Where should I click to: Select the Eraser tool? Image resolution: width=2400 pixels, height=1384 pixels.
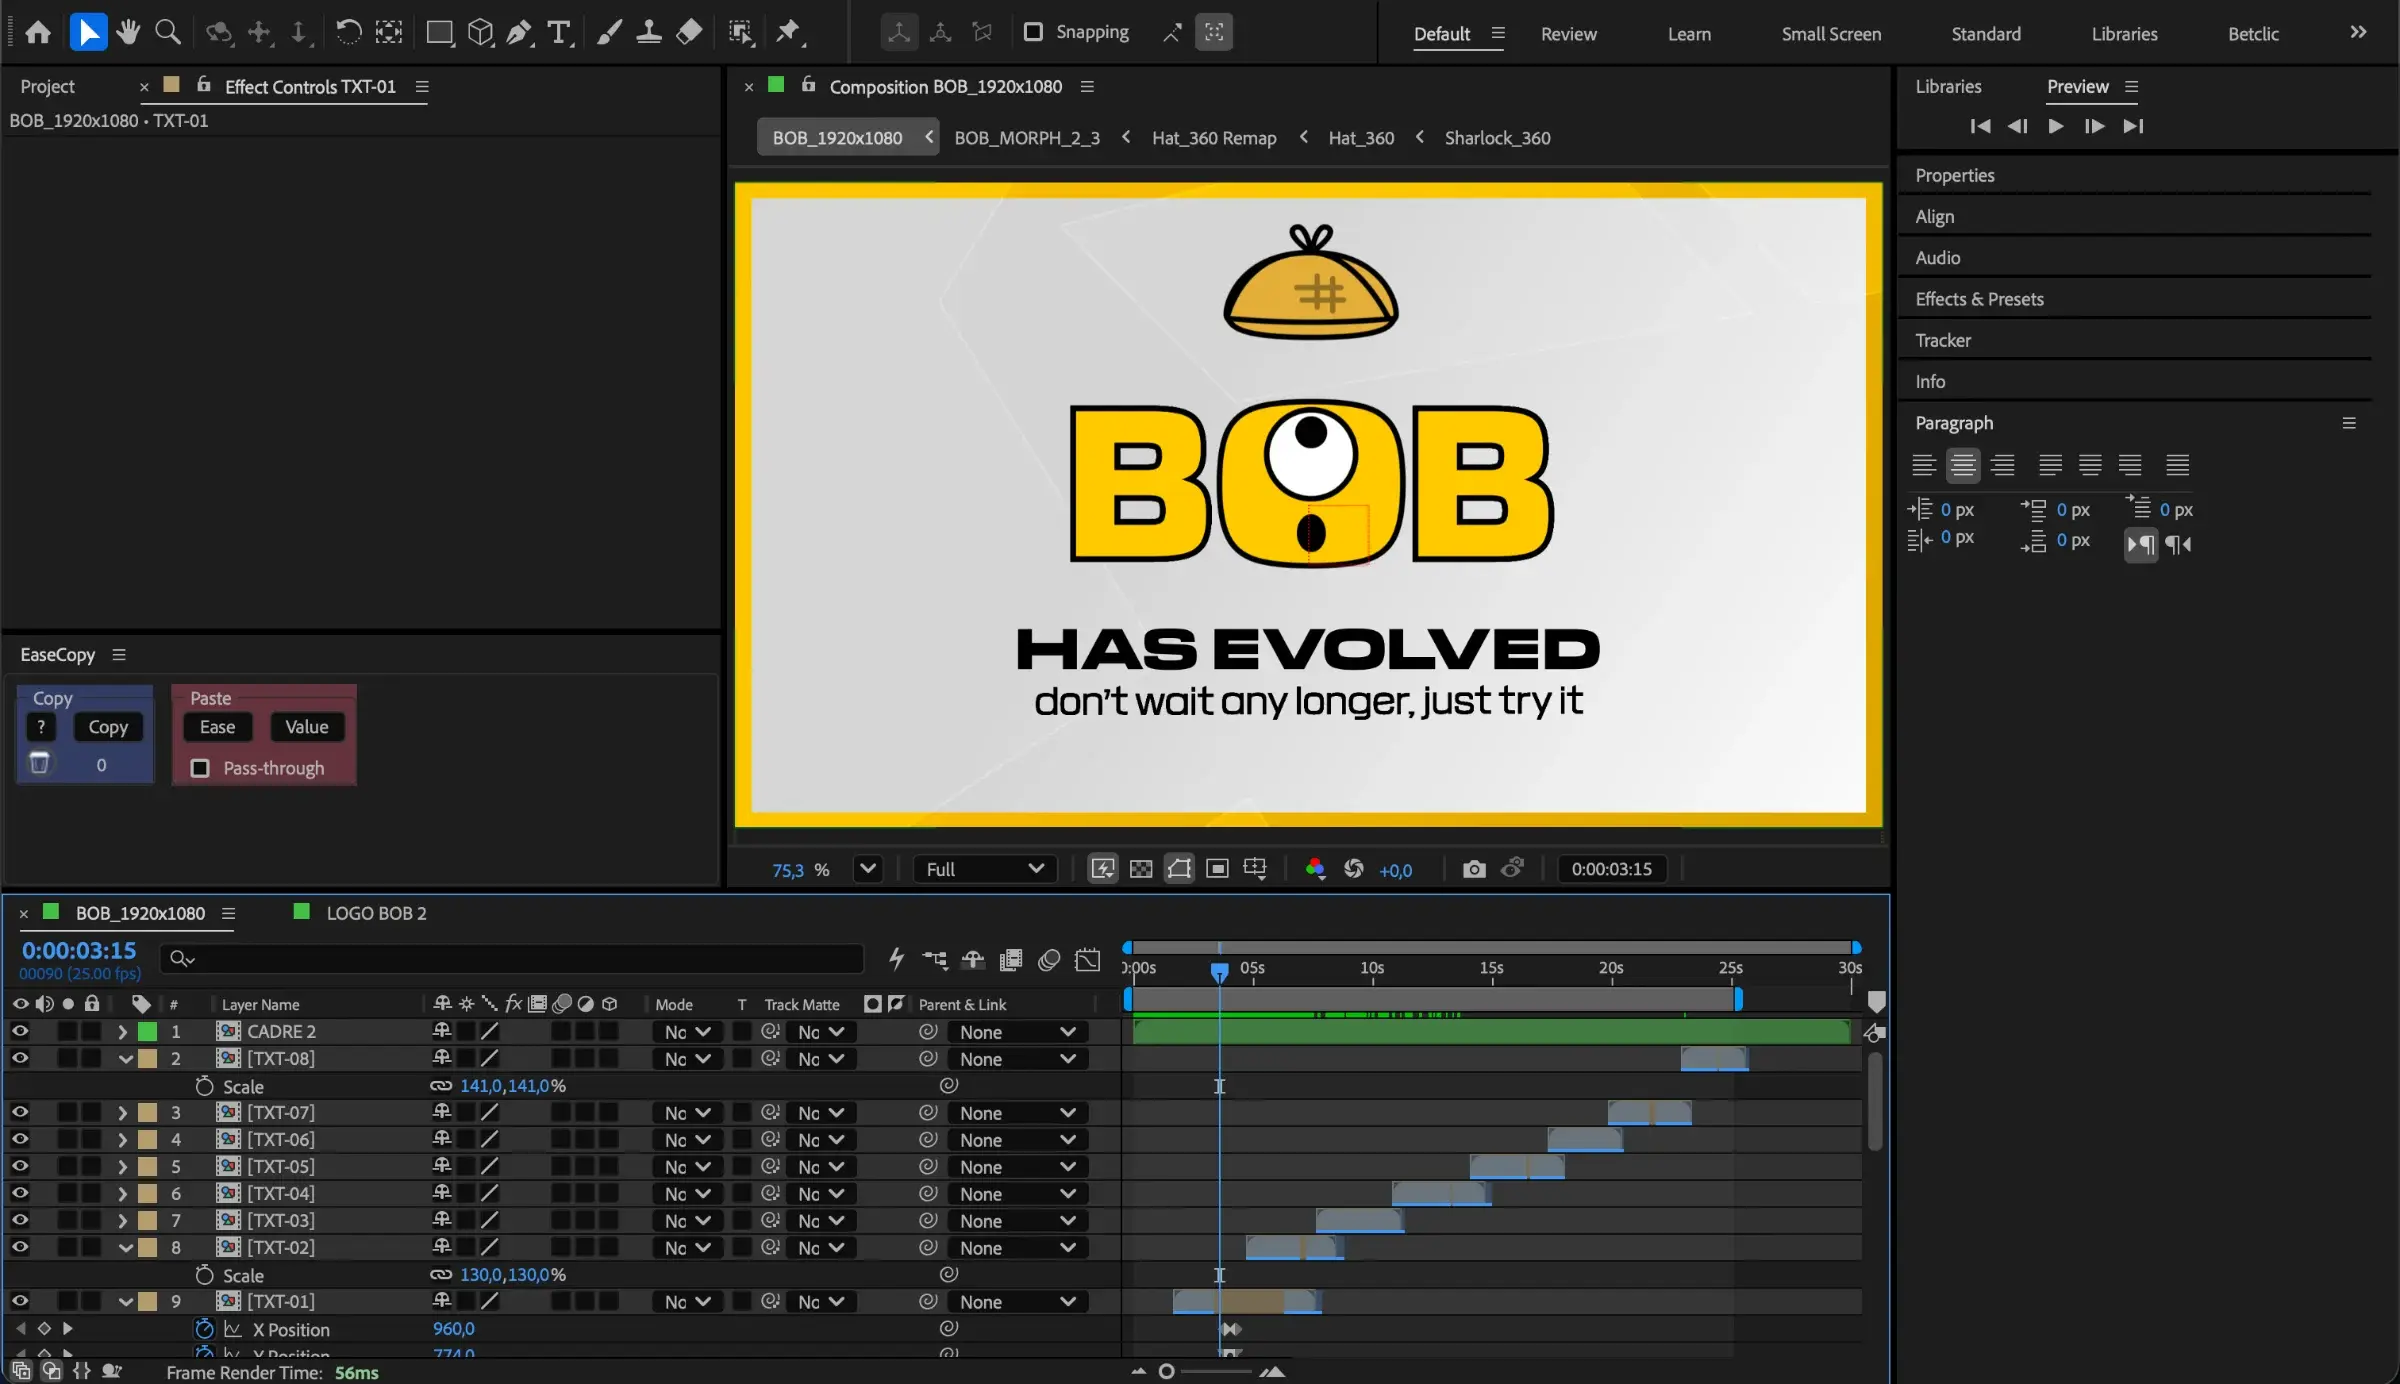pyautogui.click(x=689, y=32)
